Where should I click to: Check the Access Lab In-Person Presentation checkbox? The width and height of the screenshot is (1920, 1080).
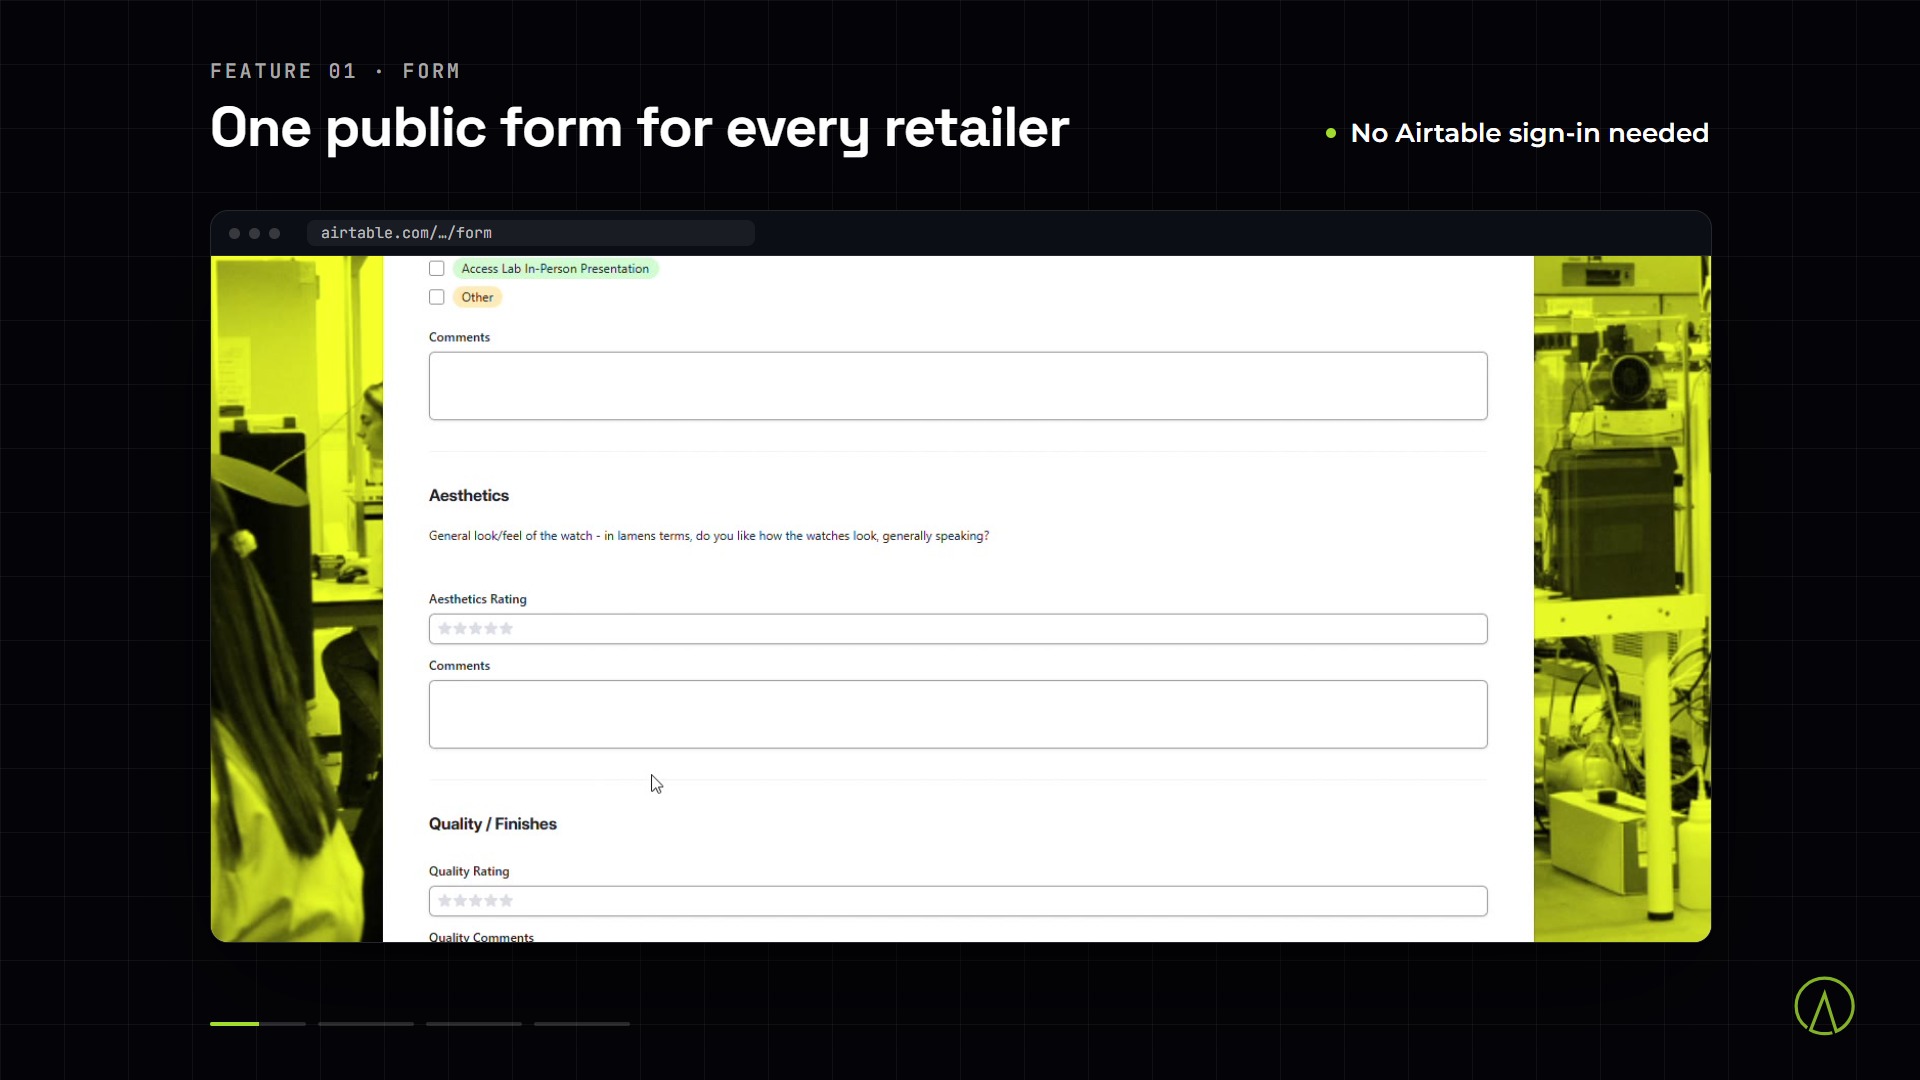(x=437, y=268)
